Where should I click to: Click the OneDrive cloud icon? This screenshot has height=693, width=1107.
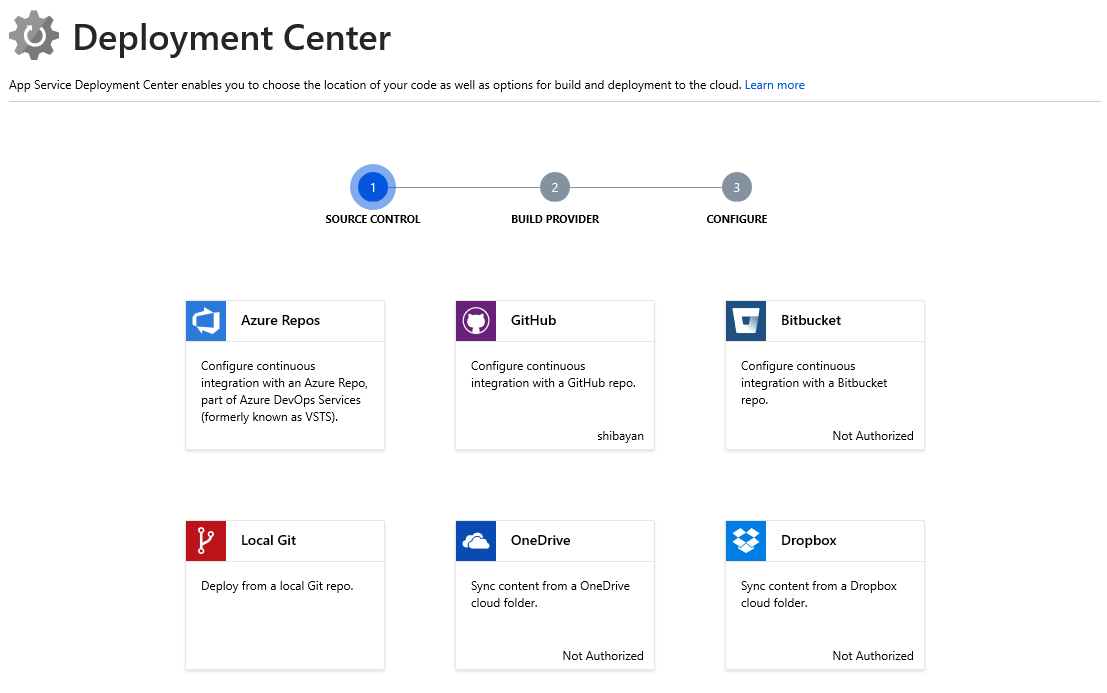476,541
